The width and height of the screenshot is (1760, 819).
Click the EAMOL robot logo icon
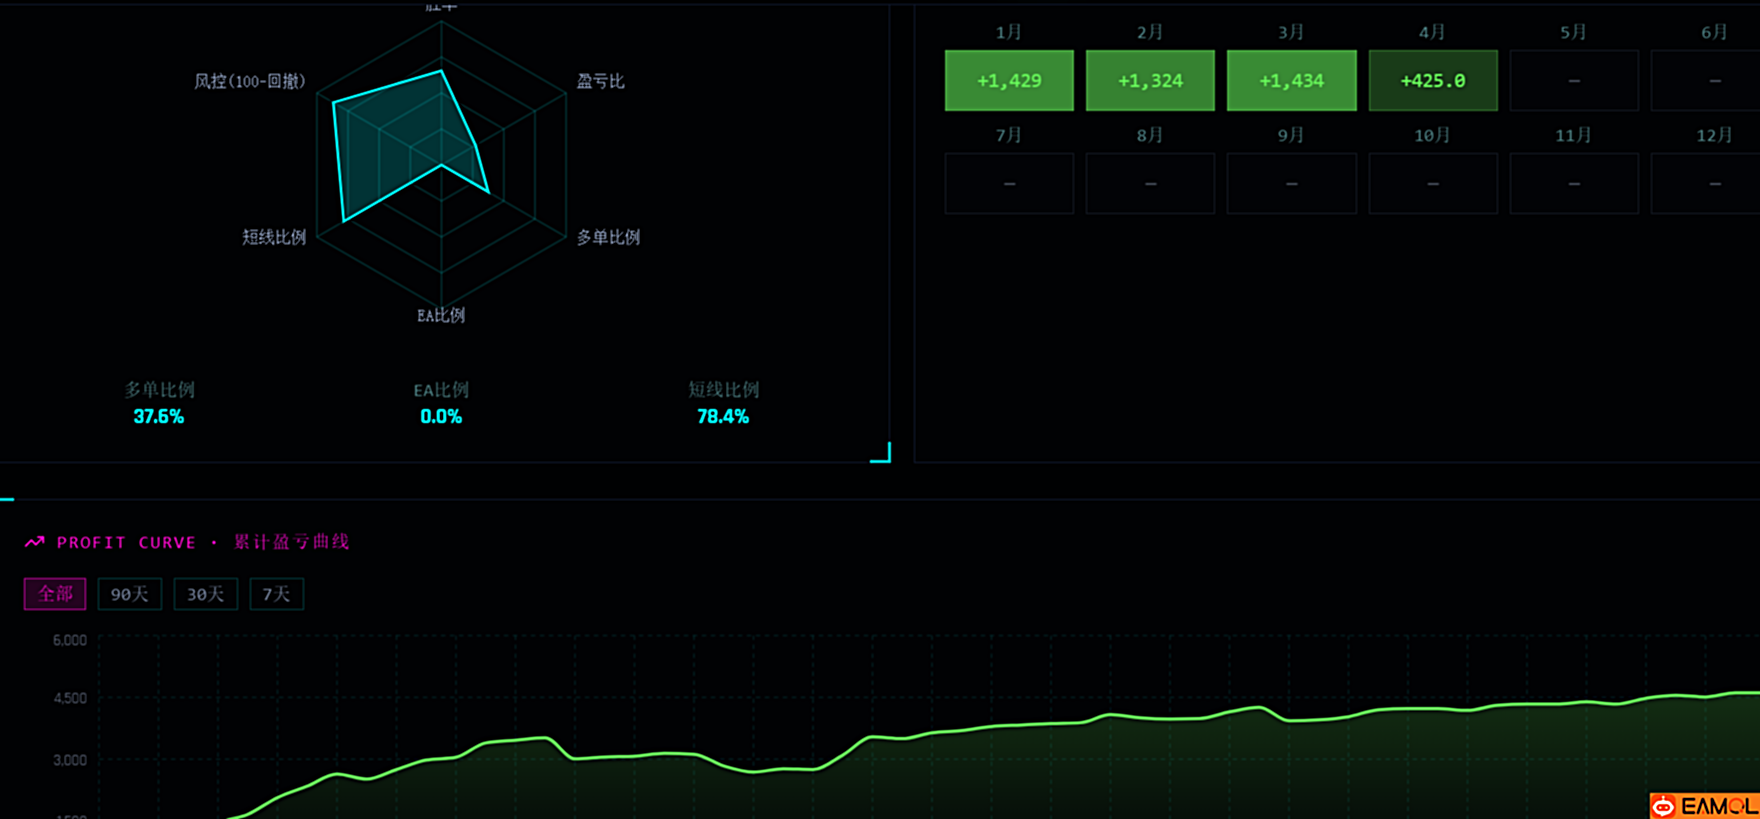click(1664, 806)
